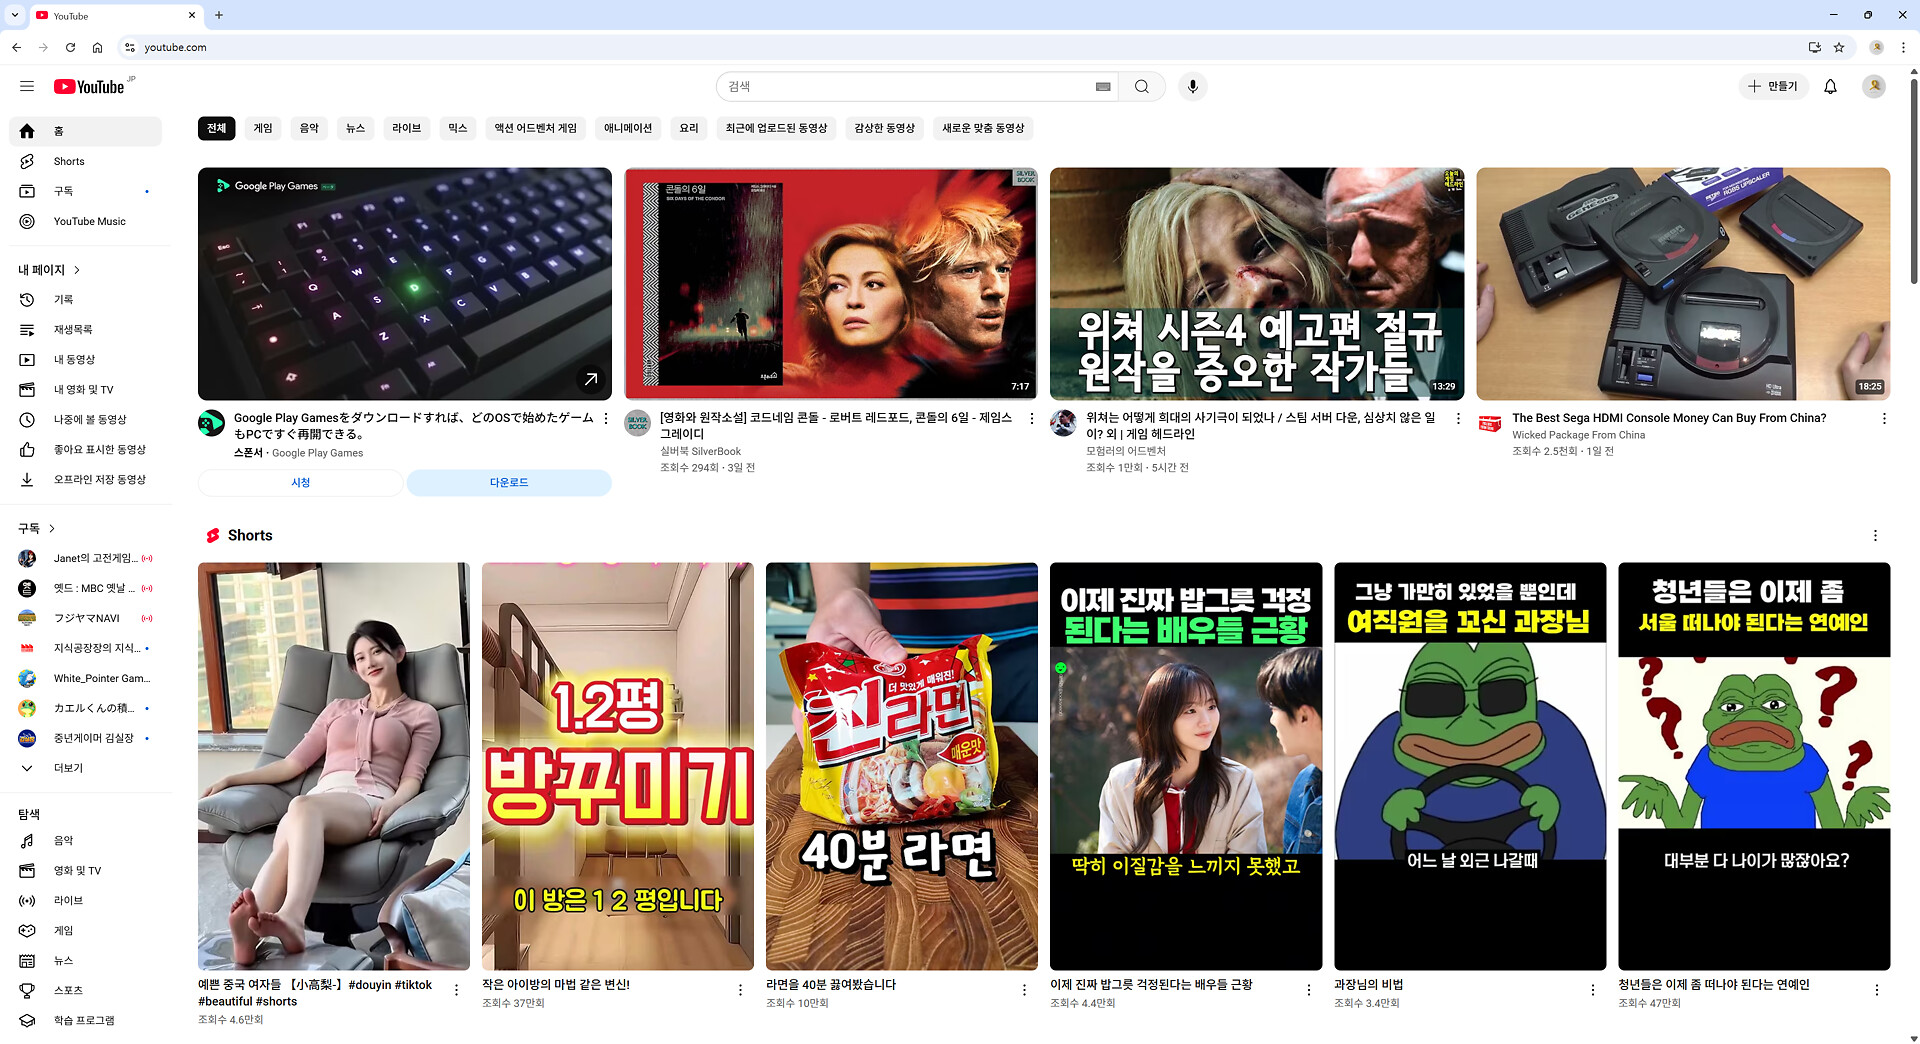Select the 음악 filter chip

pyautogui.click(x=309, y=128)
